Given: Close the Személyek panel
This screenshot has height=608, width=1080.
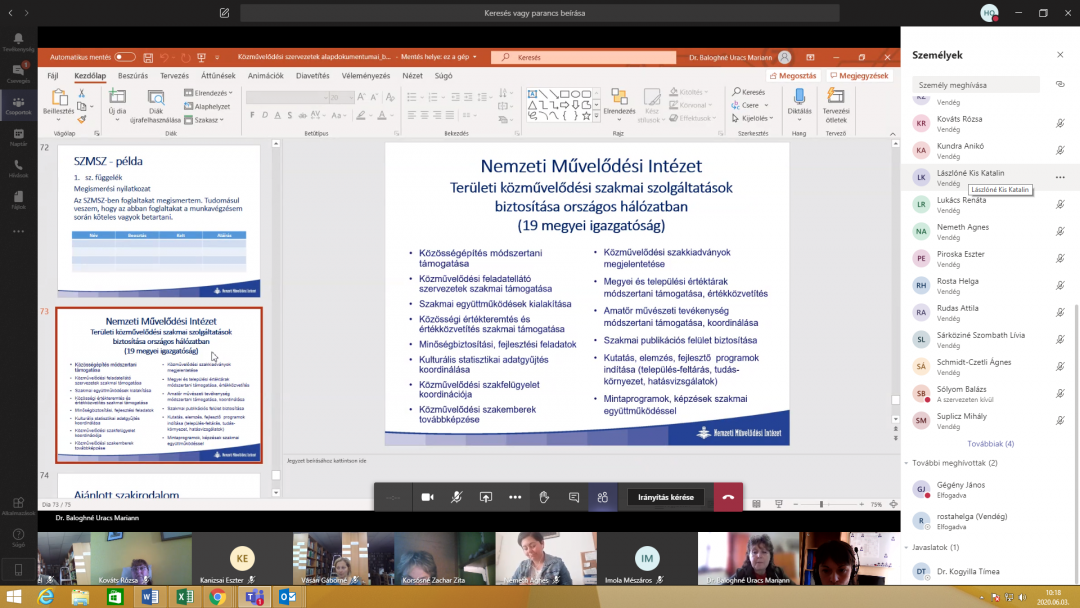Looking at the screenshot, I should point(1060,55).
